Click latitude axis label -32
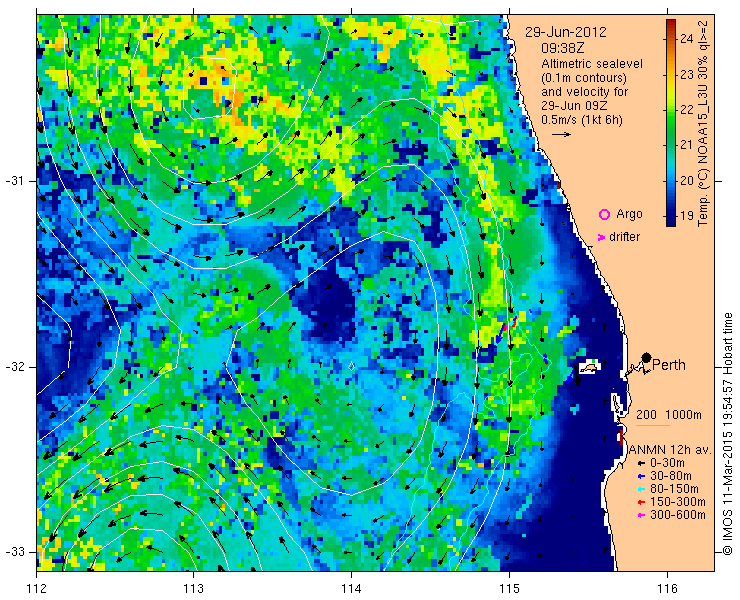 tap(14, 367)
